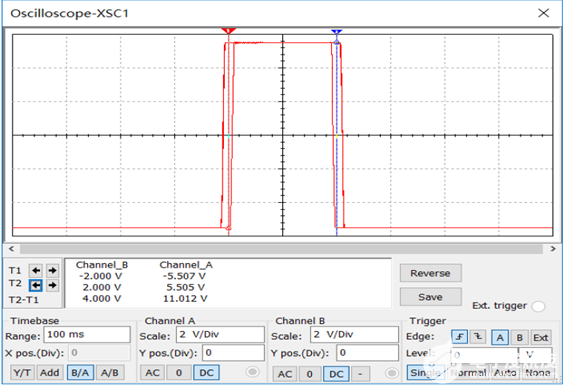Move cursor T1 right with arrow
Viewport: 563px width, 385px height.
coord(52,270)
